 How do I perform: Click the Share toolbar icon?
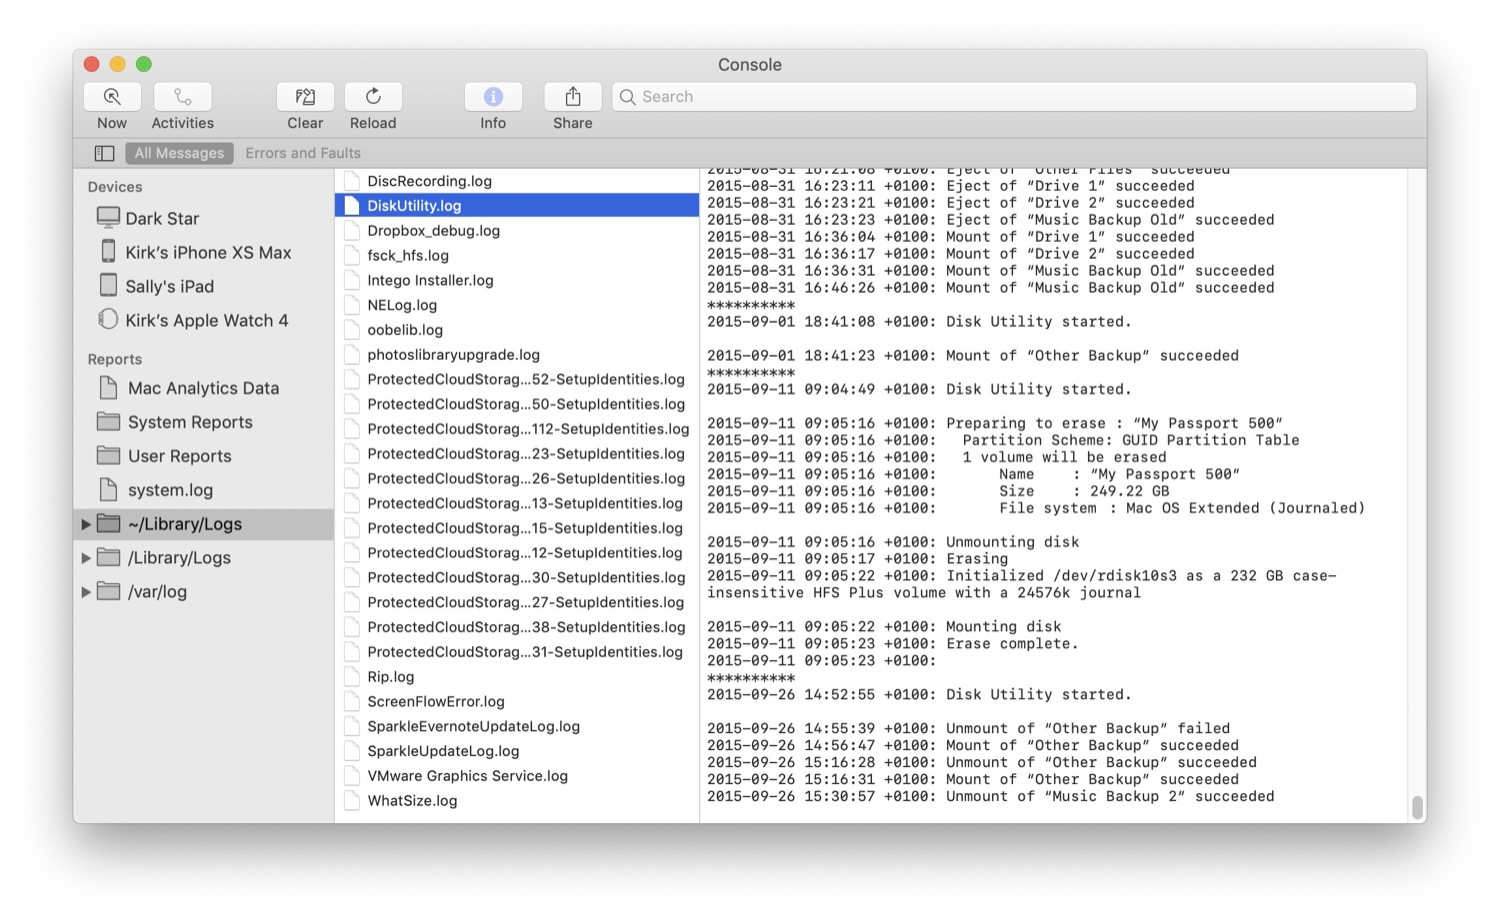click(x=572, y=97)
